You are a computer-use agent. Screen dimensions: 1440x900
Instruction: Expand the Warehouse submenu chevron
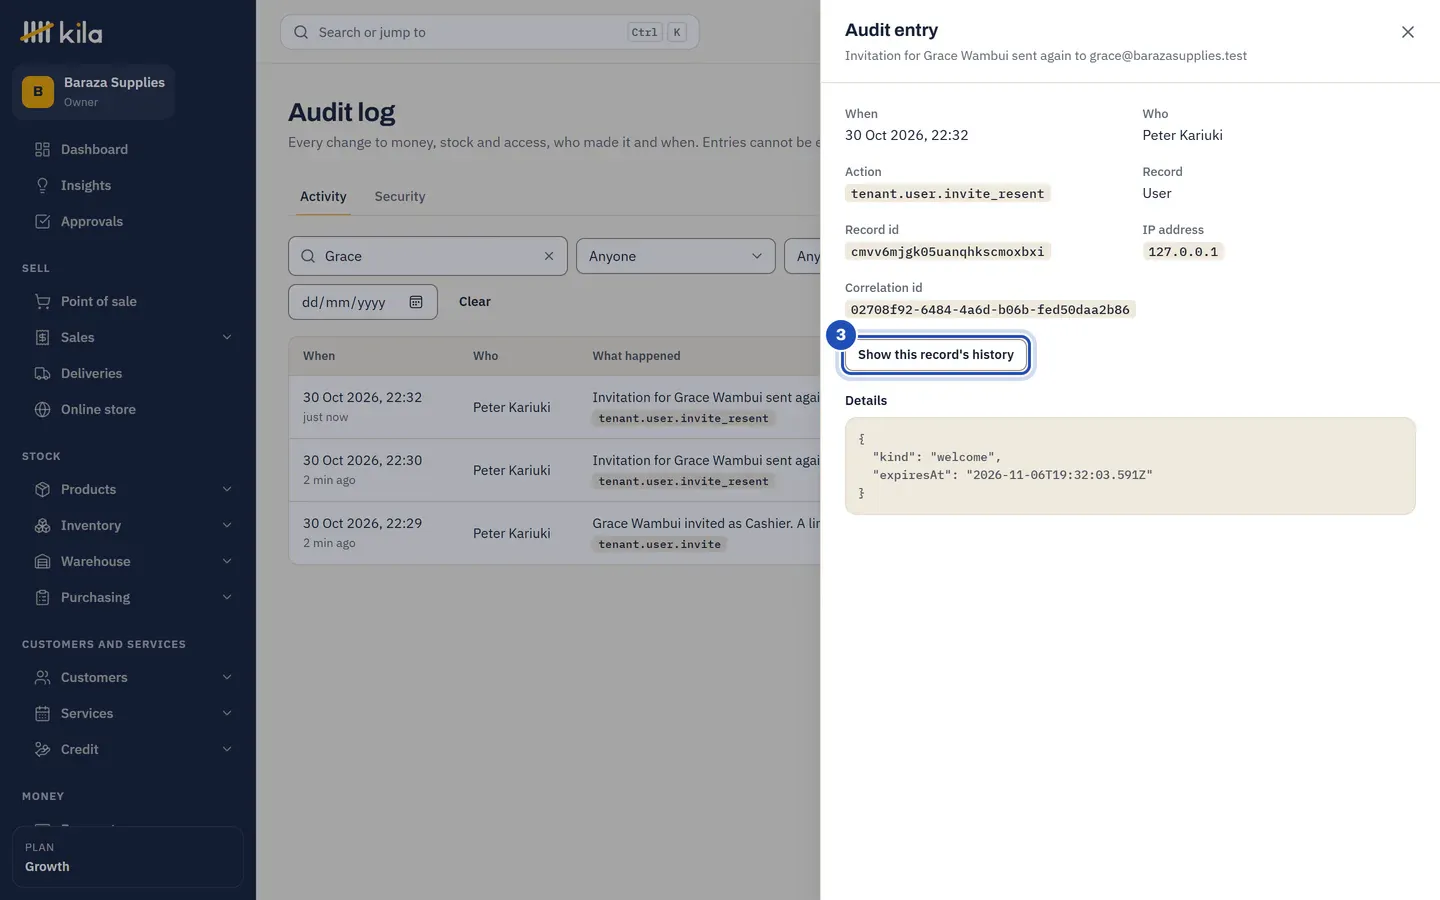227,561
